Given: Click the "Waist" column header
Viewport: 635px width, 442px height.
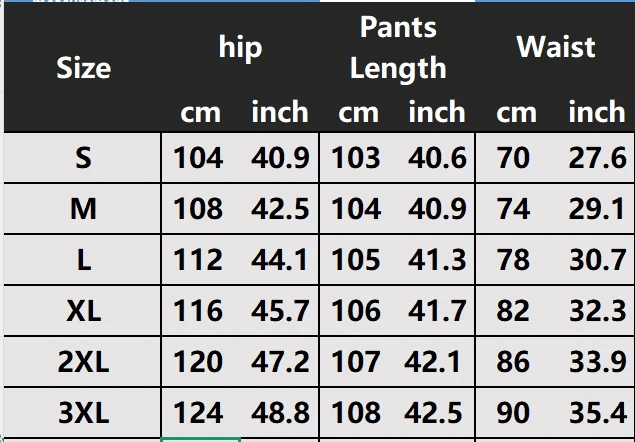Looking at the screenshot, I should pyautogui.click(x=556, y=47).
